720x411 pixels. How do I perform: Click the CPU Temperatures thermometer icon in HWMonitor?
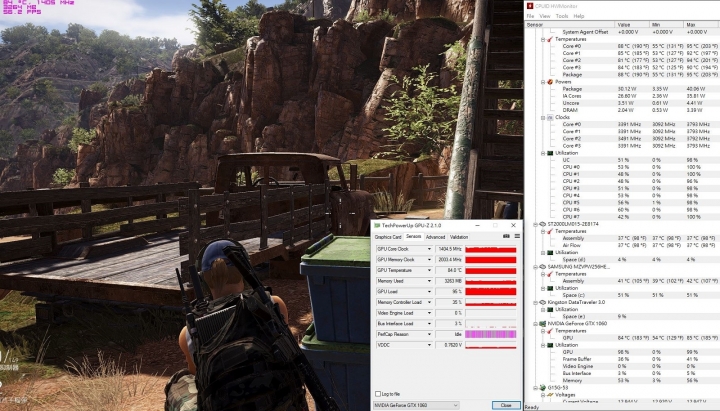pos(550,39)
